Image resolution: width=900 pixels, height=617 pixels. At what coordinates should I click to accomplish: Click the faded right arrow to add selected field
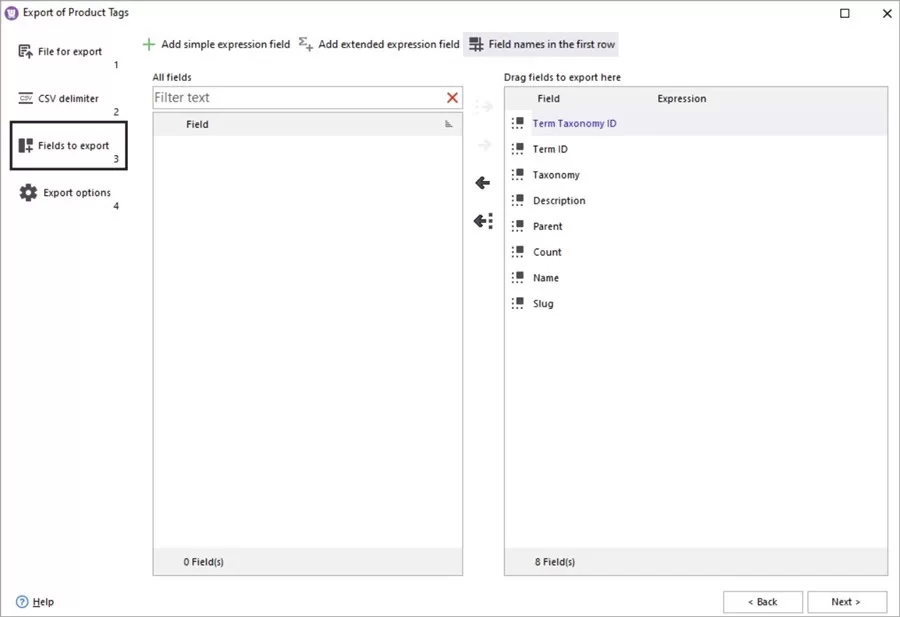coord(484,144)
